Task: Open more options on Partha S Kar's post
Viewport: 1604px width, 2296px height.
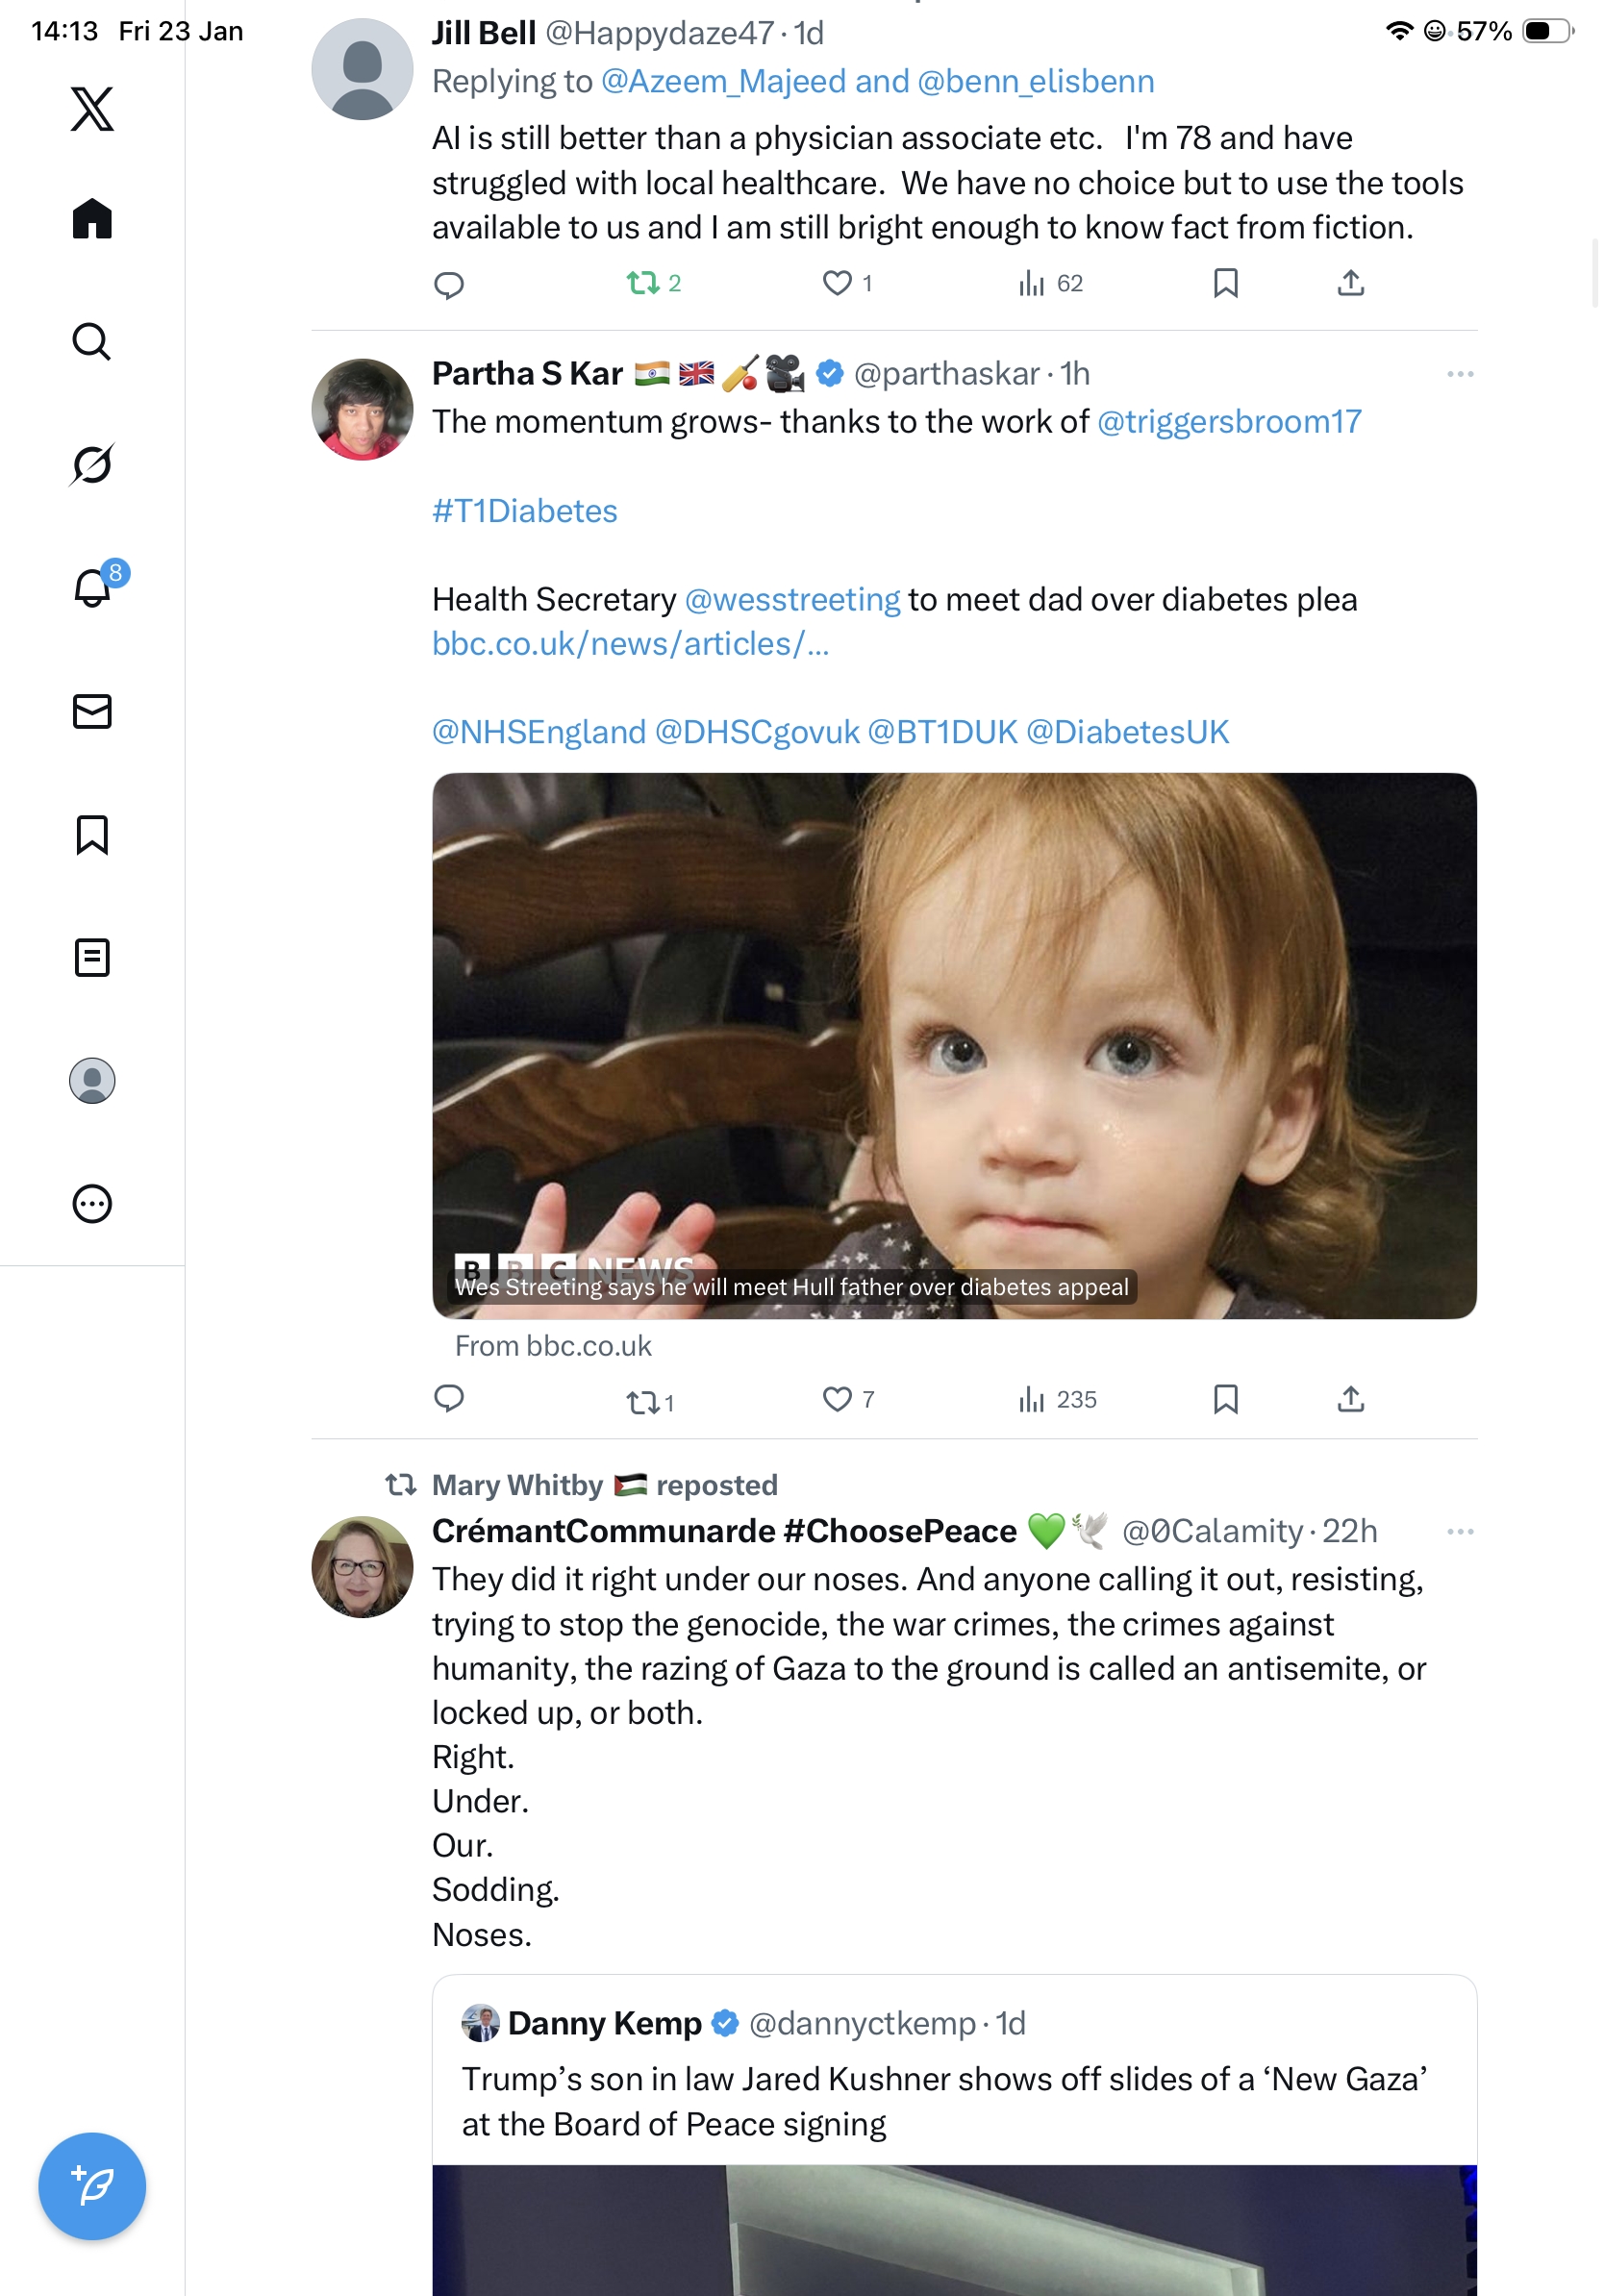Action: click(1459, 374)
